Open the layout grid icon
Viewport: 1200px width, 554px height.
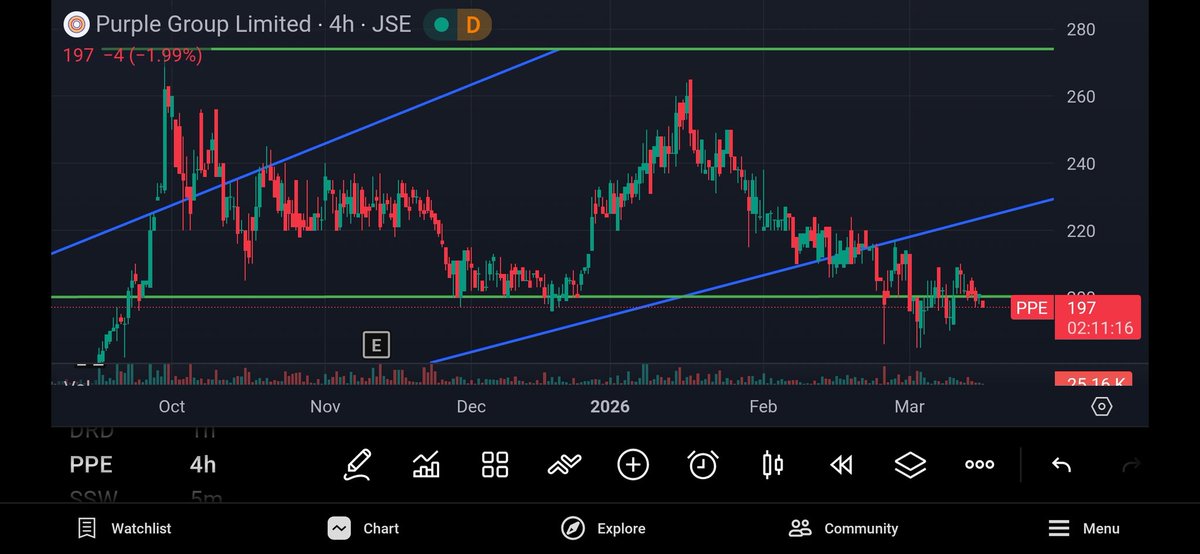495,465
